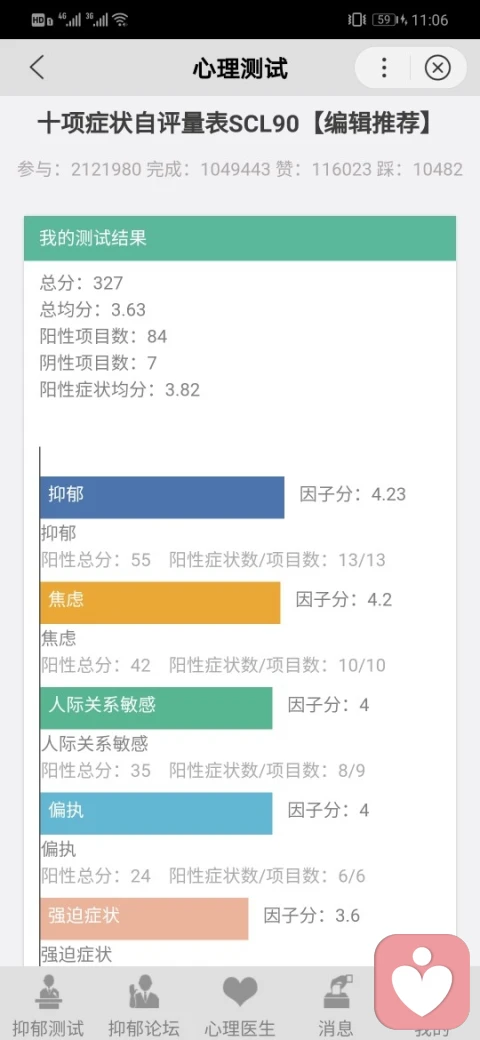Open the 抑郁论坛 forum icon tab
The height and width of the screenshot is (1040, 480).
point(144,993)
